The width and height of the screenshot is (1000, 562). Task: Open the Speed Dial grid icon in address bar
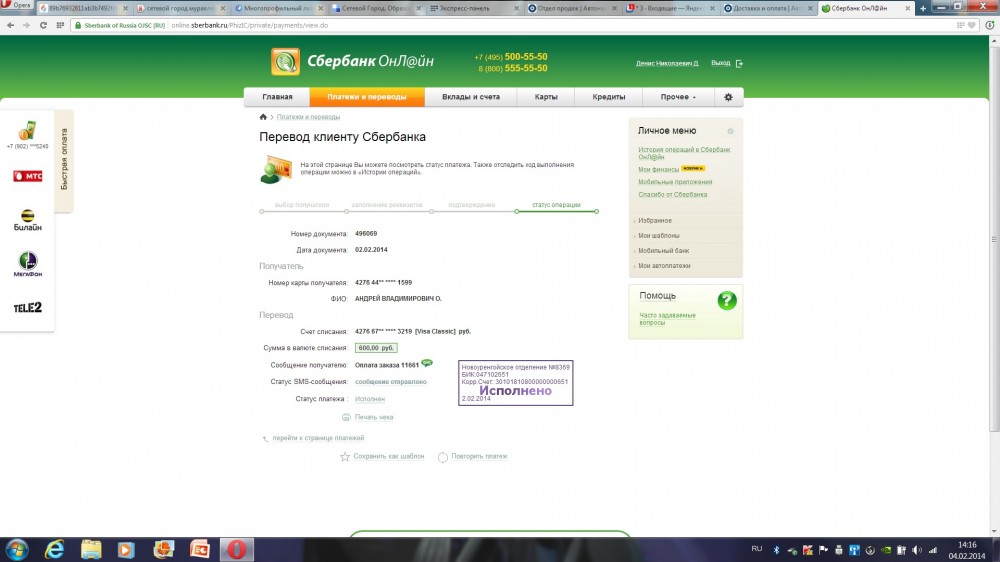[60, 25]
